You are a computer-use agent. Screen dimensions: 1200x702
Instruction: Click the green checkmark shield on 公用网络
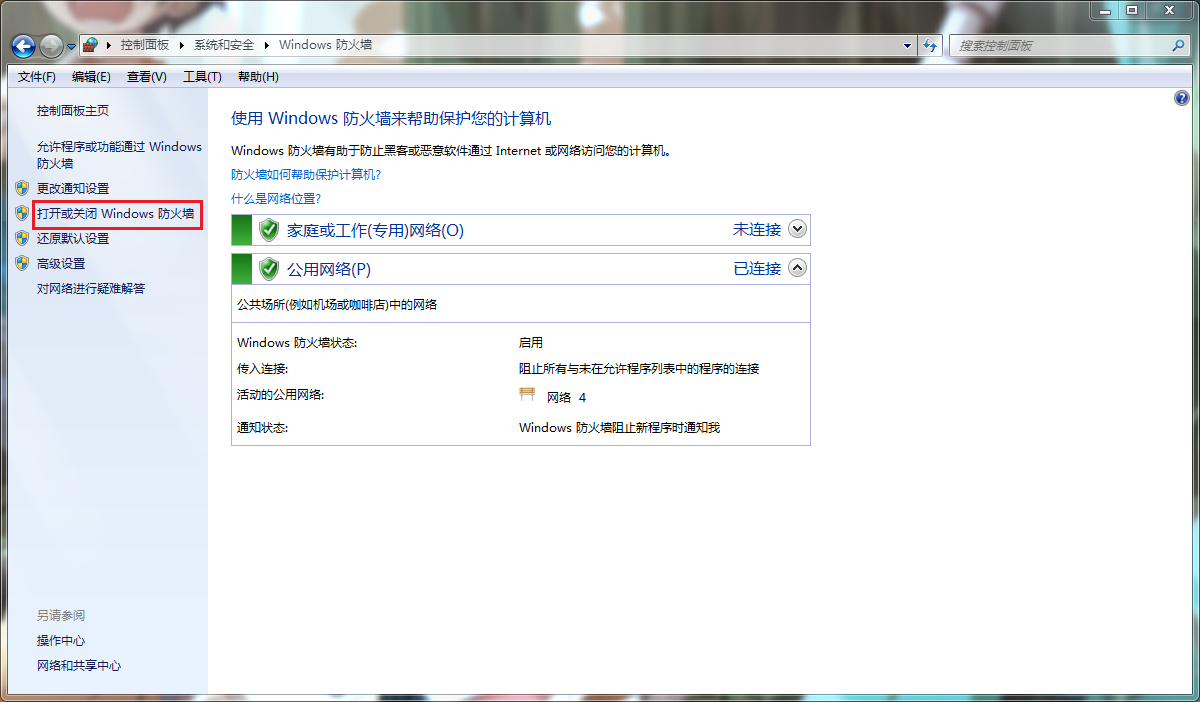[x=268, y=268]
